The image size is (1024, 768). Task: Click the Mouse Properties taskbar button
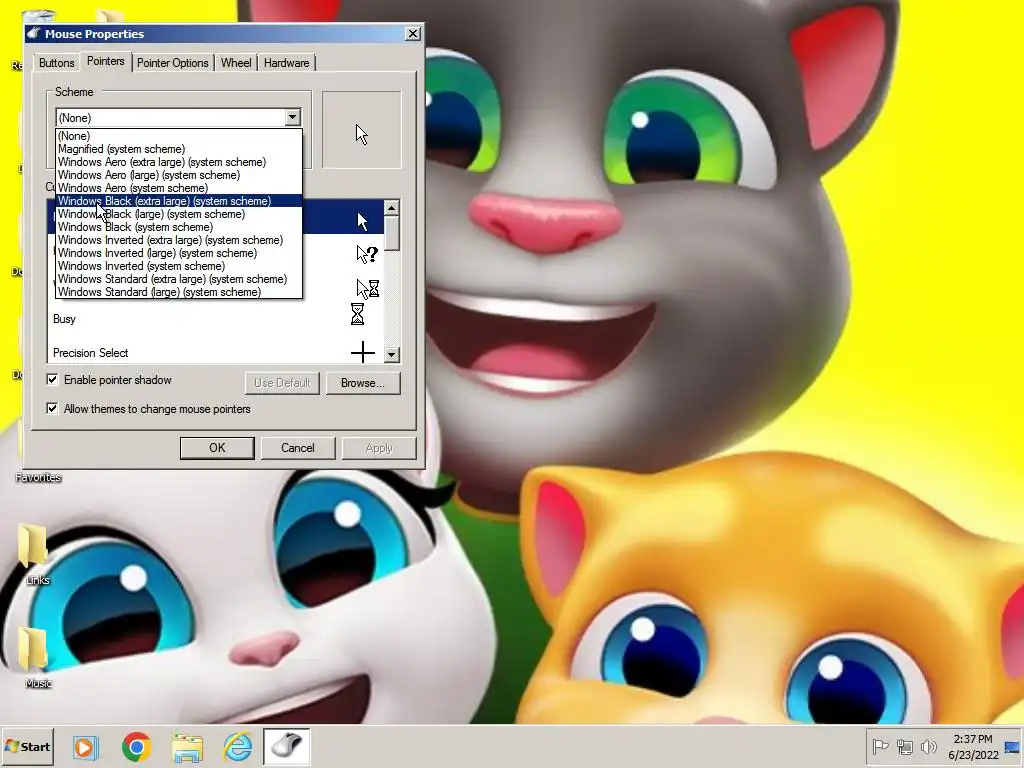coord(286,746)
